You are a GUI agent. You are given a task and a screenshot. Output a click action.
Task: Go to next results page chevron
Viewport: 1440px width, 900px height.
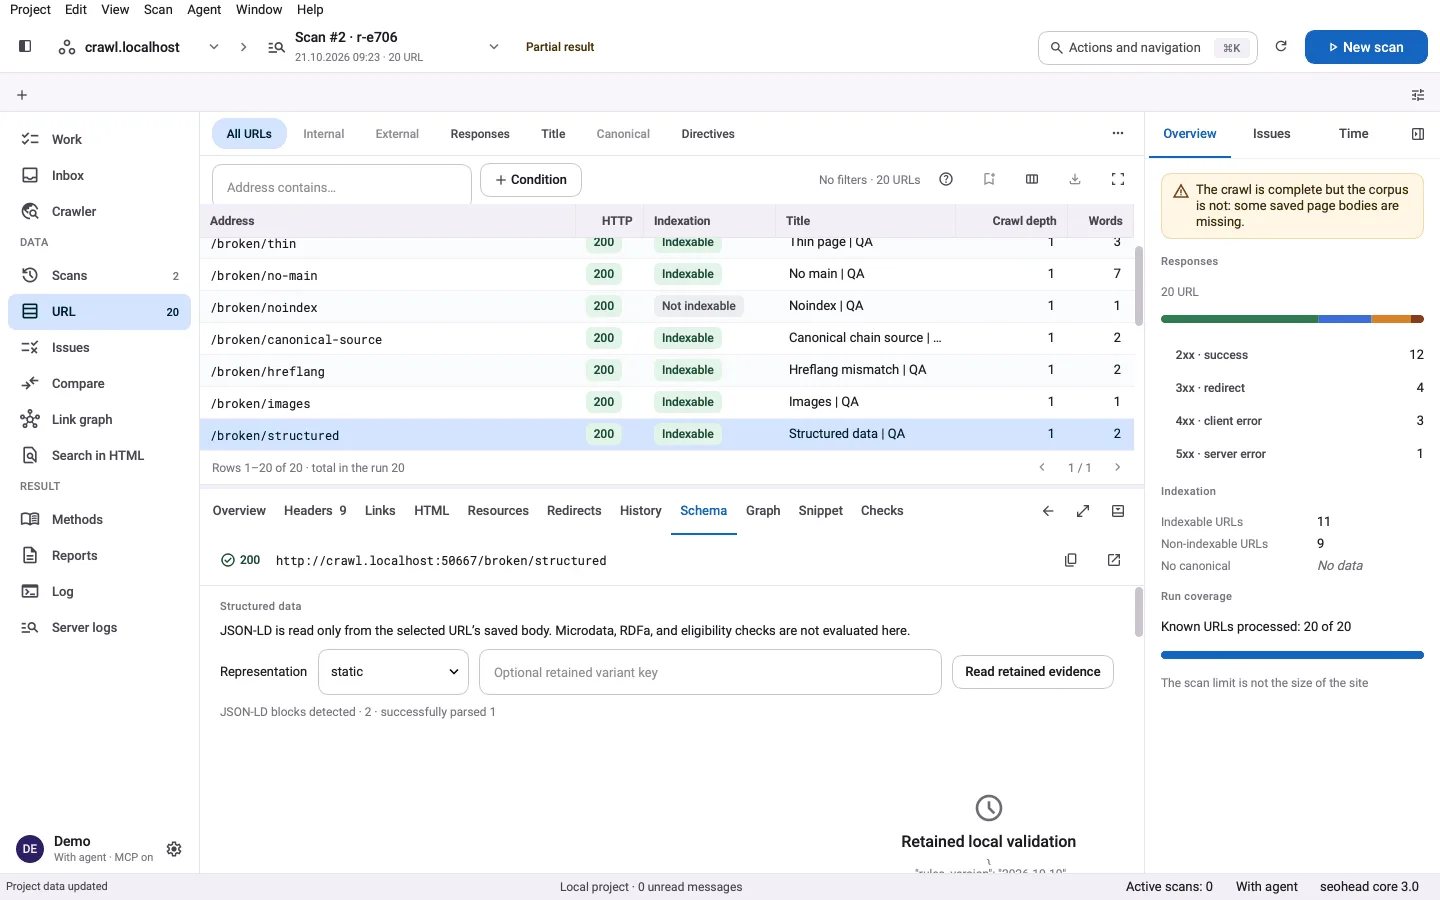tap(1117, 467)
